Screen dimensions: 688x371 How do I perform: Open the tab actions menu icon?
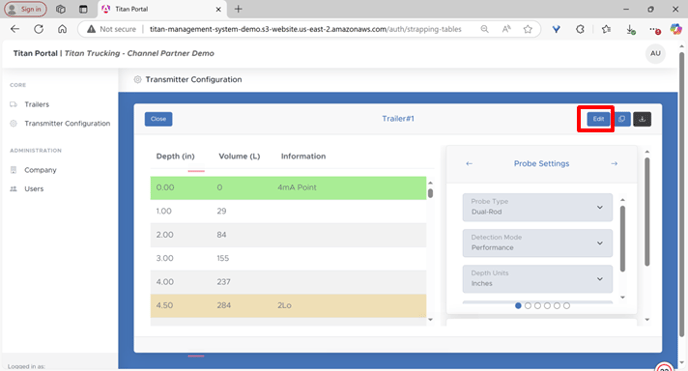[83, 9]
